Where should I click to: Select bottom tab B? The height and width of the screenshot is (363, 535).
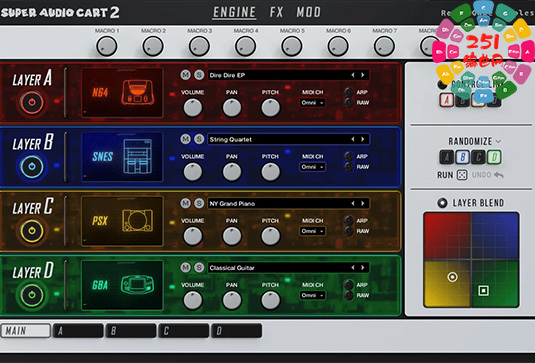131,331
